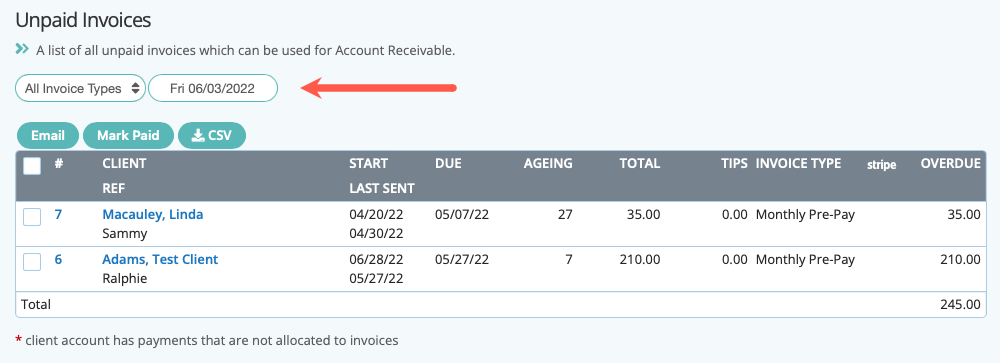1000x363 pixels.
Task: Check the box for invoice 6
Action: pyautogui.click(x=32, y=262)
